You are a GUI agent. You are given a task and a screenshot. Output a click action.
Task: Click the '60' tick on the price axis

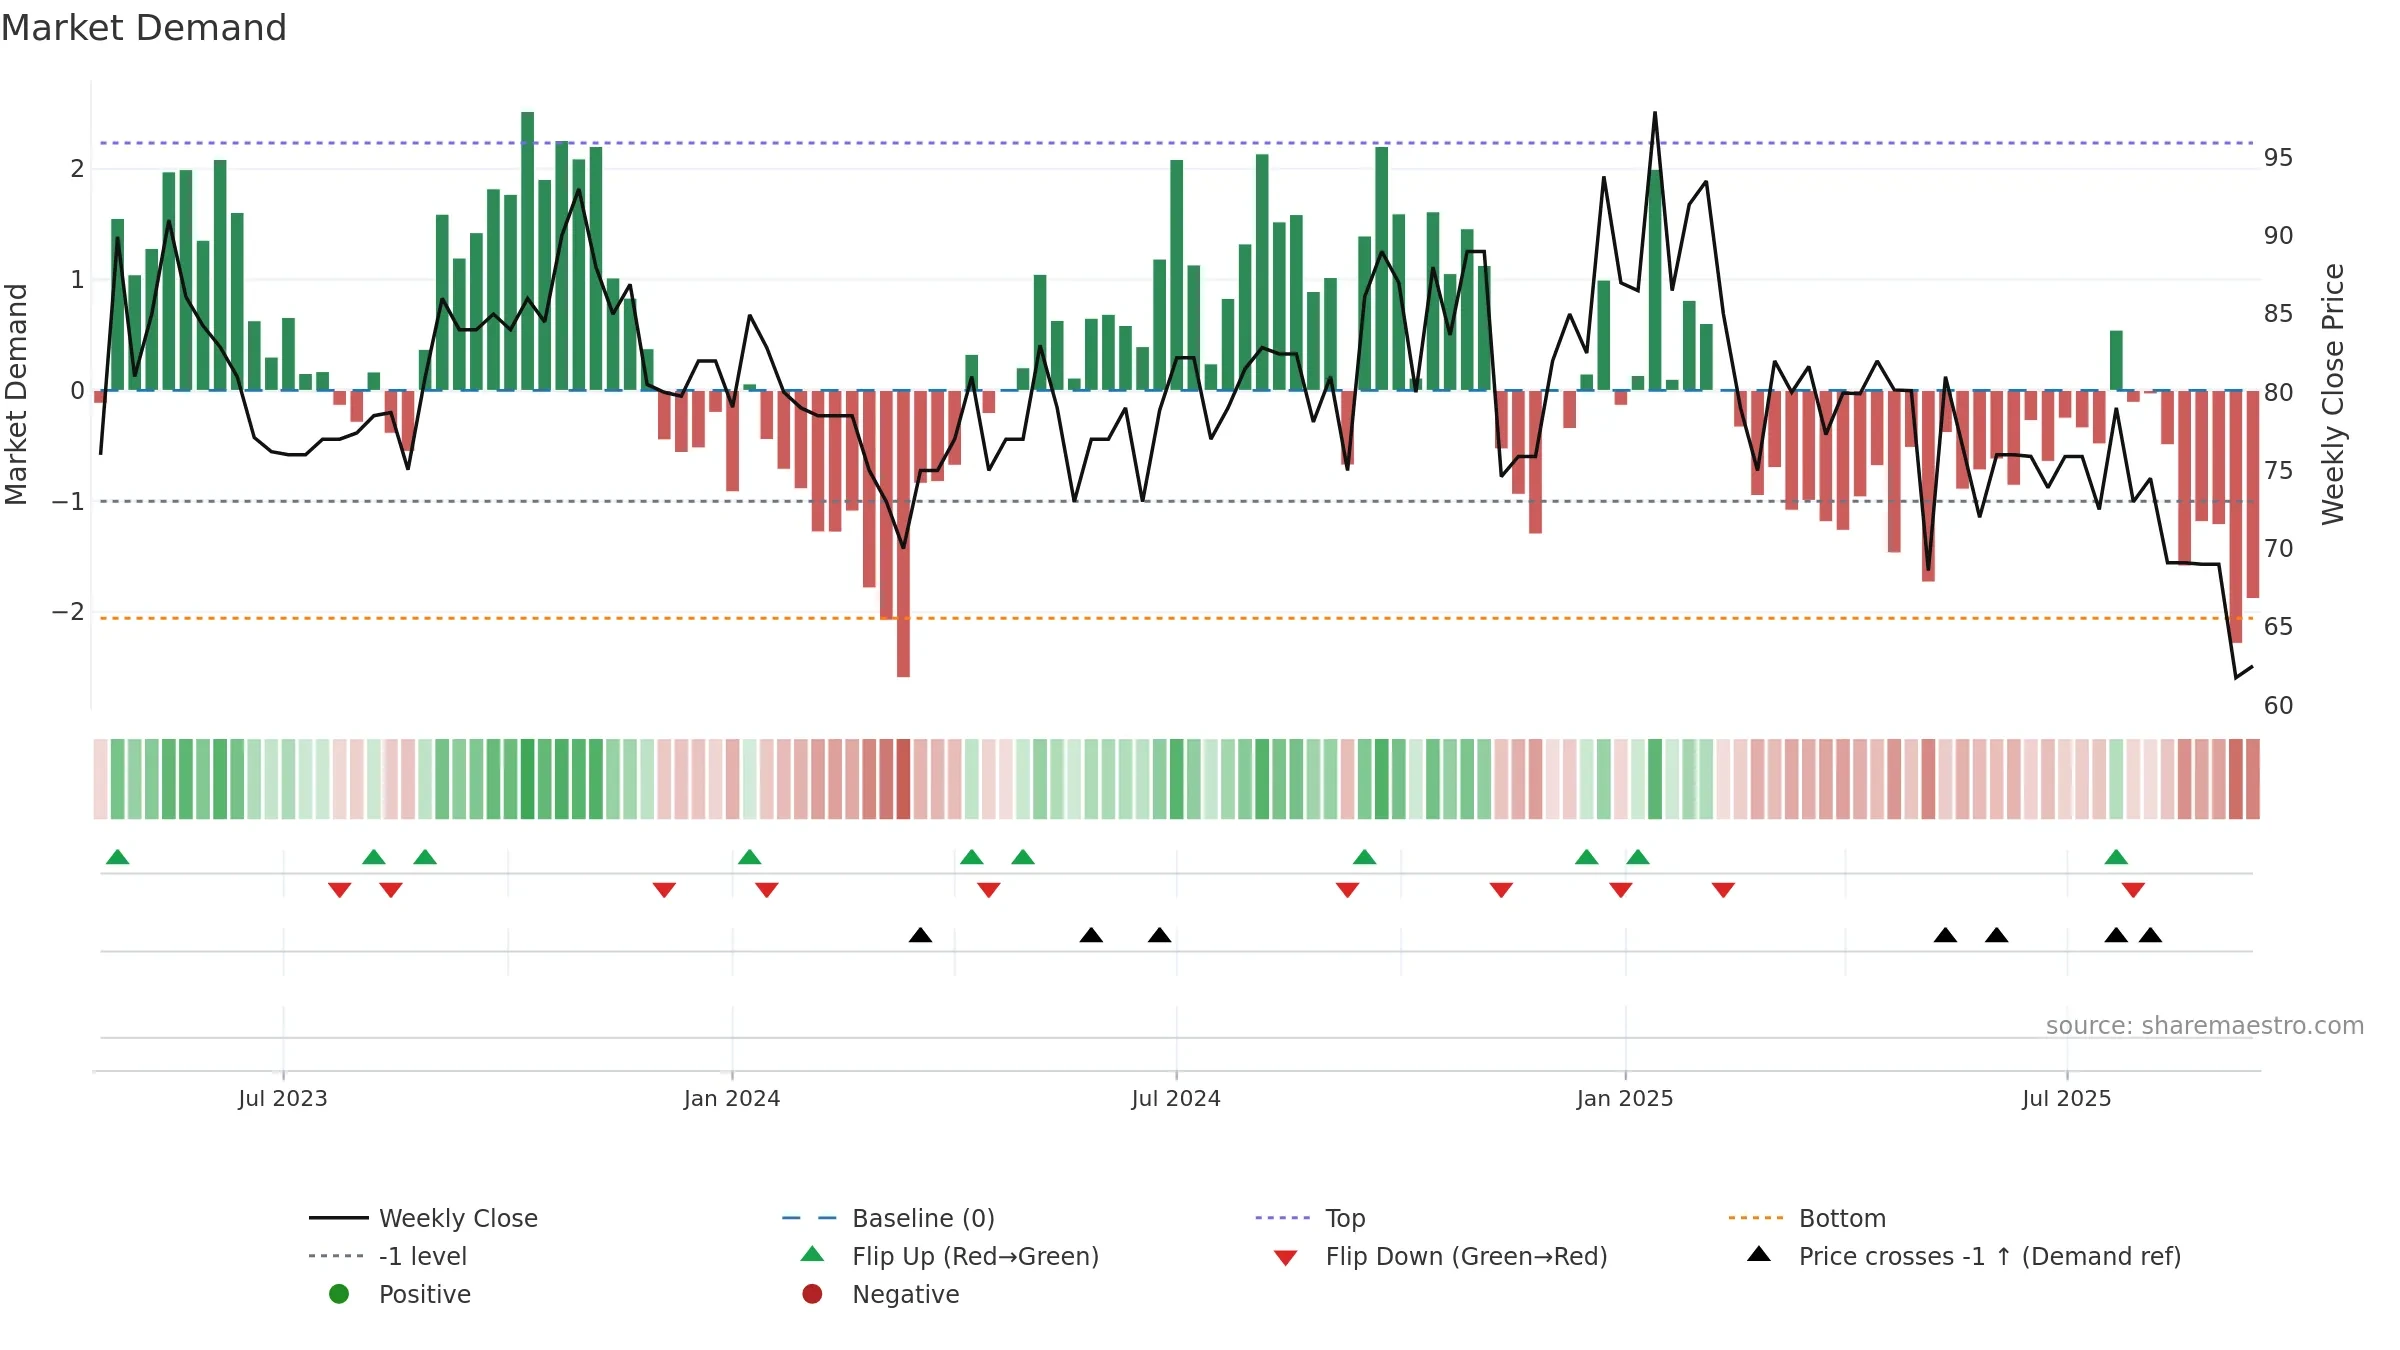click(x=2278, y=706)
